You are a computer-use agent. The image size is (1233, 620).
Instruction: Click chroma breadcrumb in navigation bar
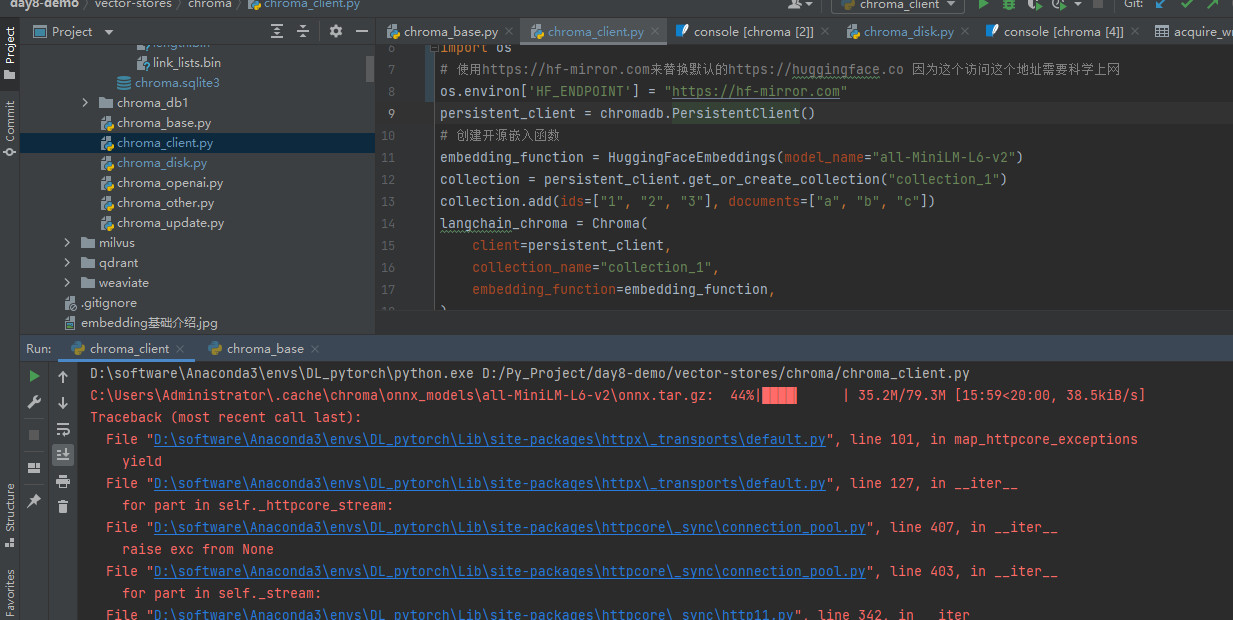tap(209, 5)
